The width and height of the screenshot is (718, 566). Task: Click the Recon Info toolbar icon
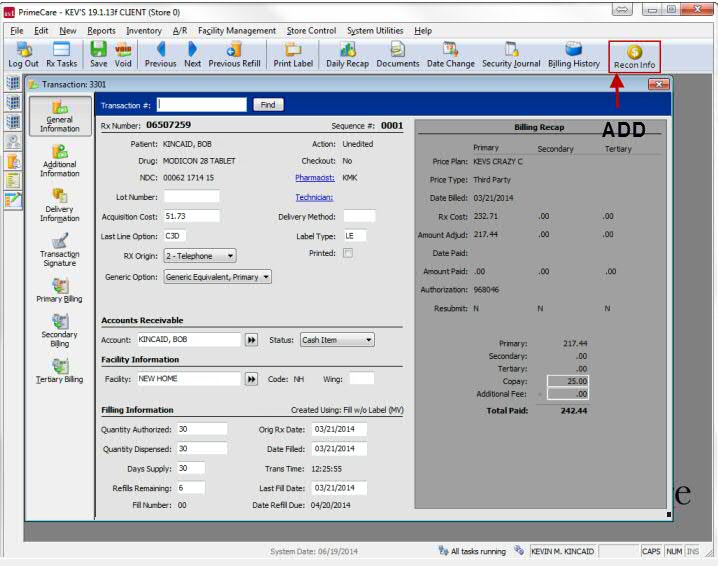point(634,57)
